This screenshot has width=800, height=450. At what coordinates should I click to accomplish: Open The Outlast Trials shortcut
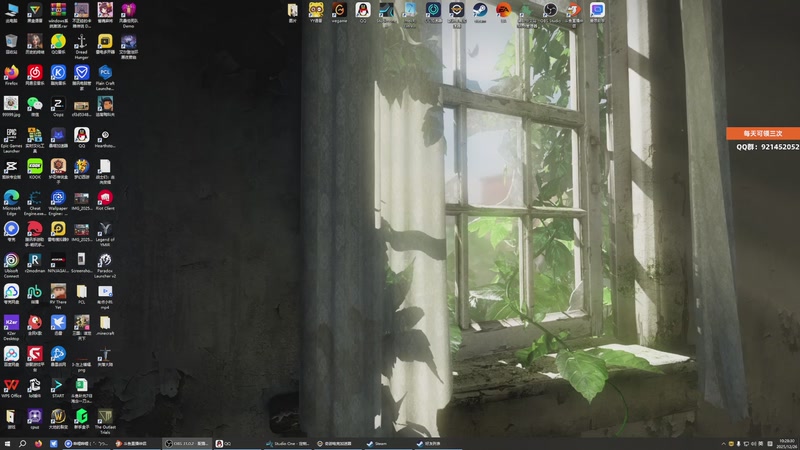pos(105,421)
